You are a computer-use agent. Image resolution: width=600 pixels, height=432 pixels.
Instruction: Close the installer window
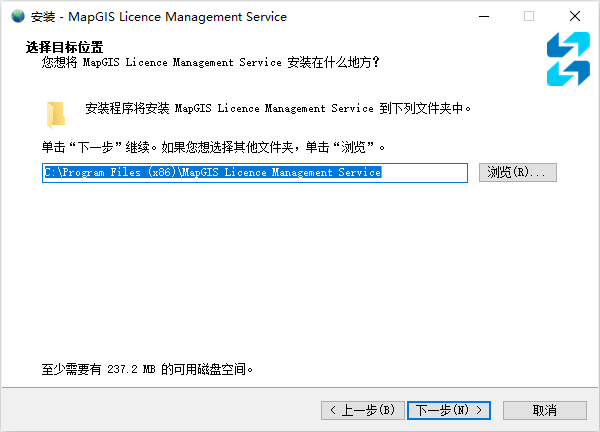click(573, 16)
